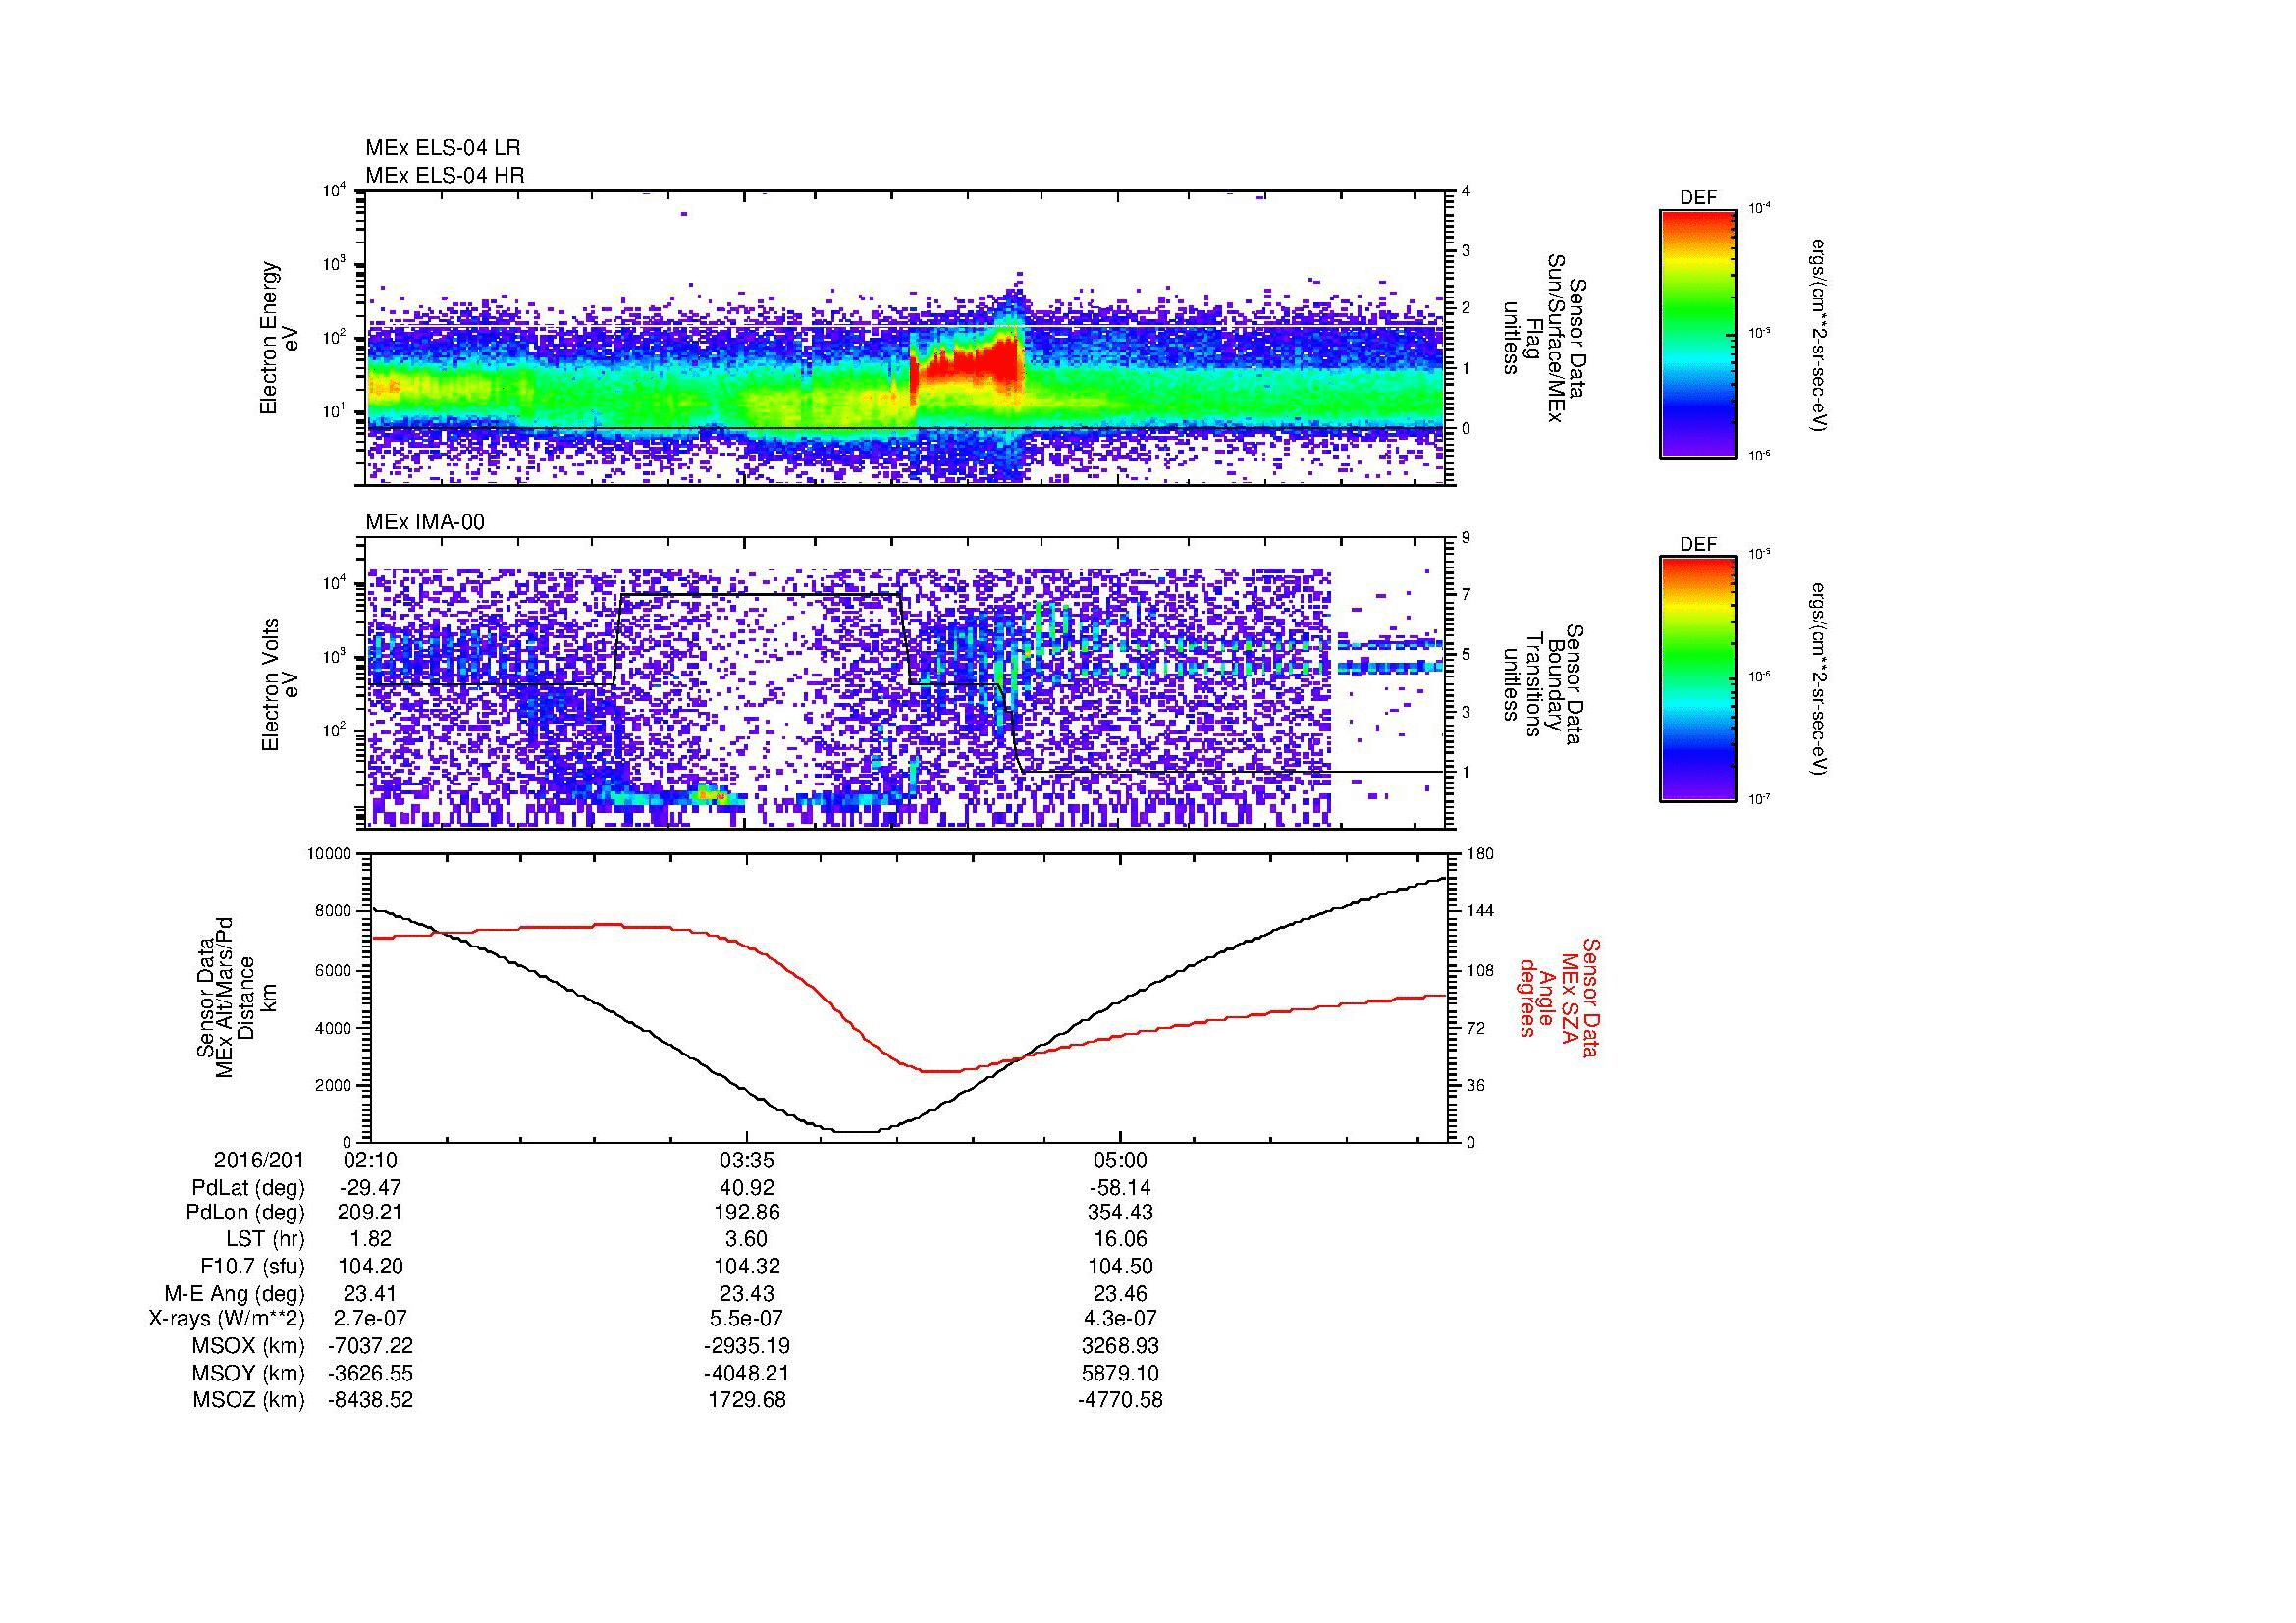Click the MEx ELS-04 HR title

click(445, 175)
